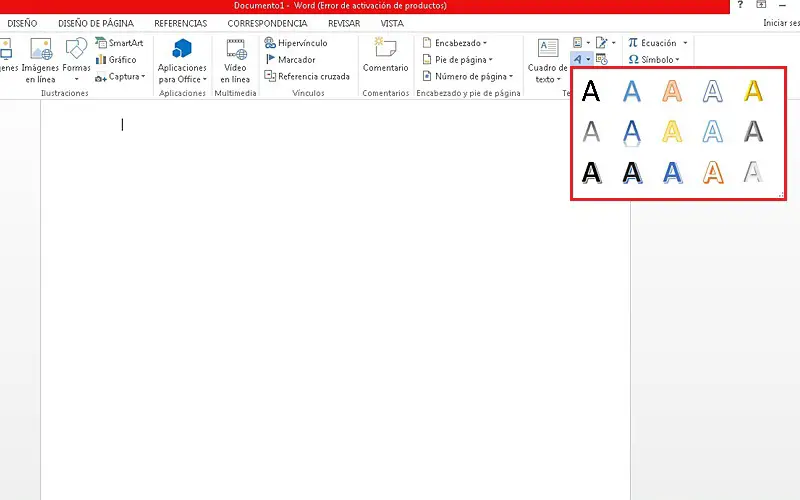Choose the faded light gray WordArt style
The image size is (800, 500).
point(753,172)
